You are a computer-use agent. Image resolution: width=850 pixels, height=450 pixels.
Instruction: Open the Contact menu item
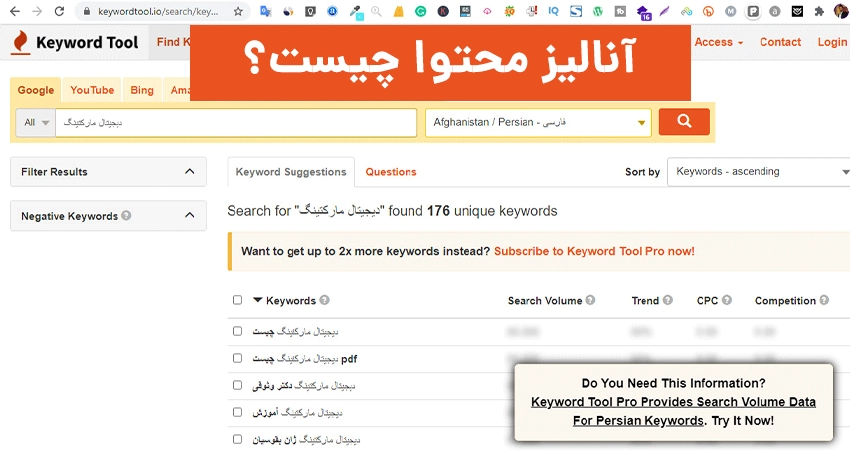click(x=780, y=42)
